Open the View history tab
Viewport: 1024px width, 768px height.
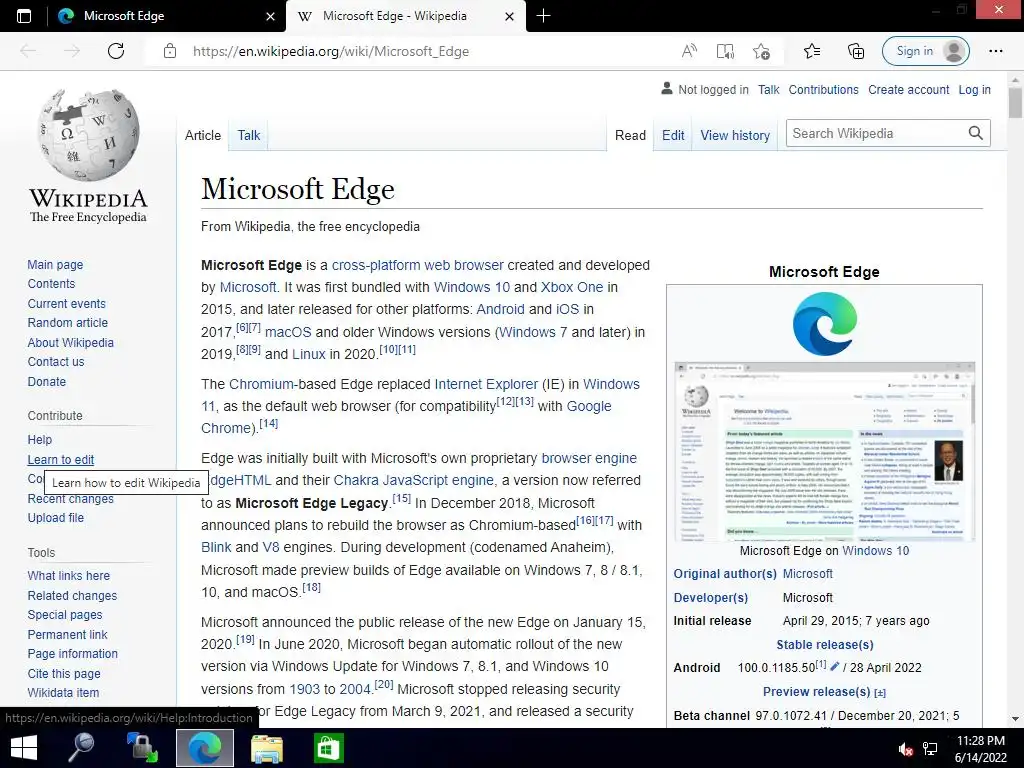(735, 135)
